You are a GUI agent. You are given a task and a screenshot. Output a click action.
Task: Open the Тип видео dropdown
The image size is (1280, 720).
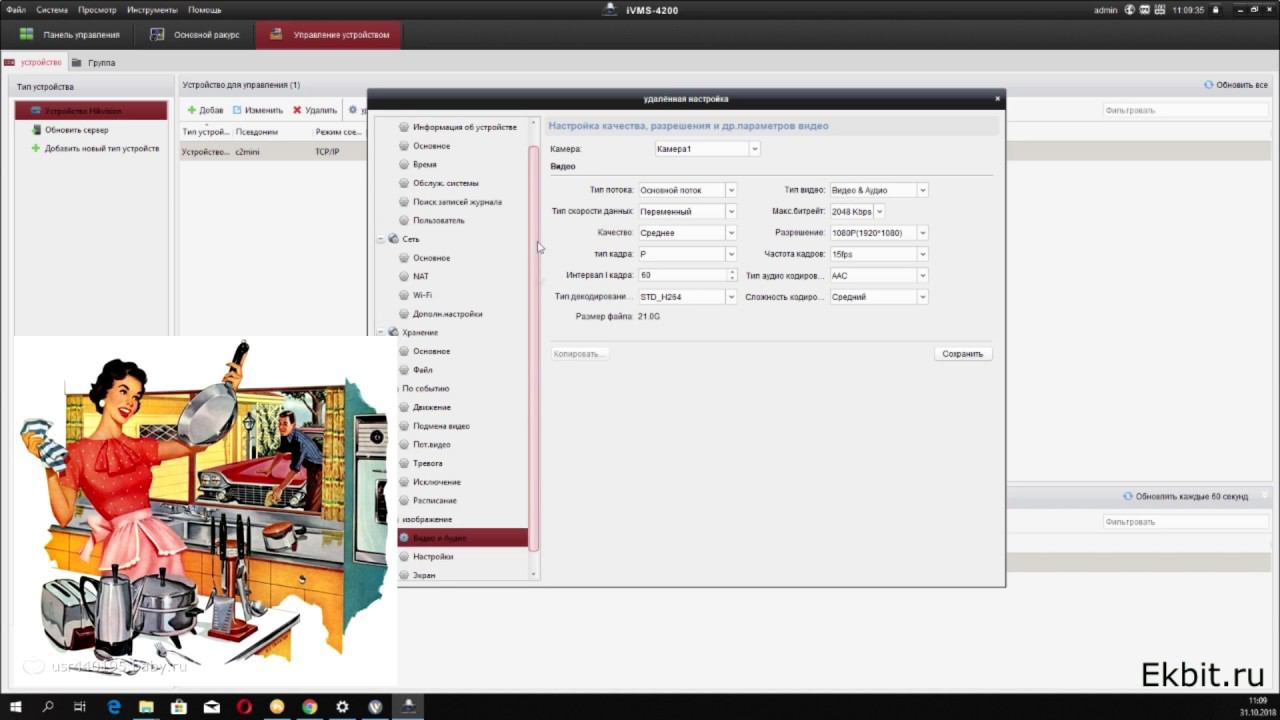[879, 190]
